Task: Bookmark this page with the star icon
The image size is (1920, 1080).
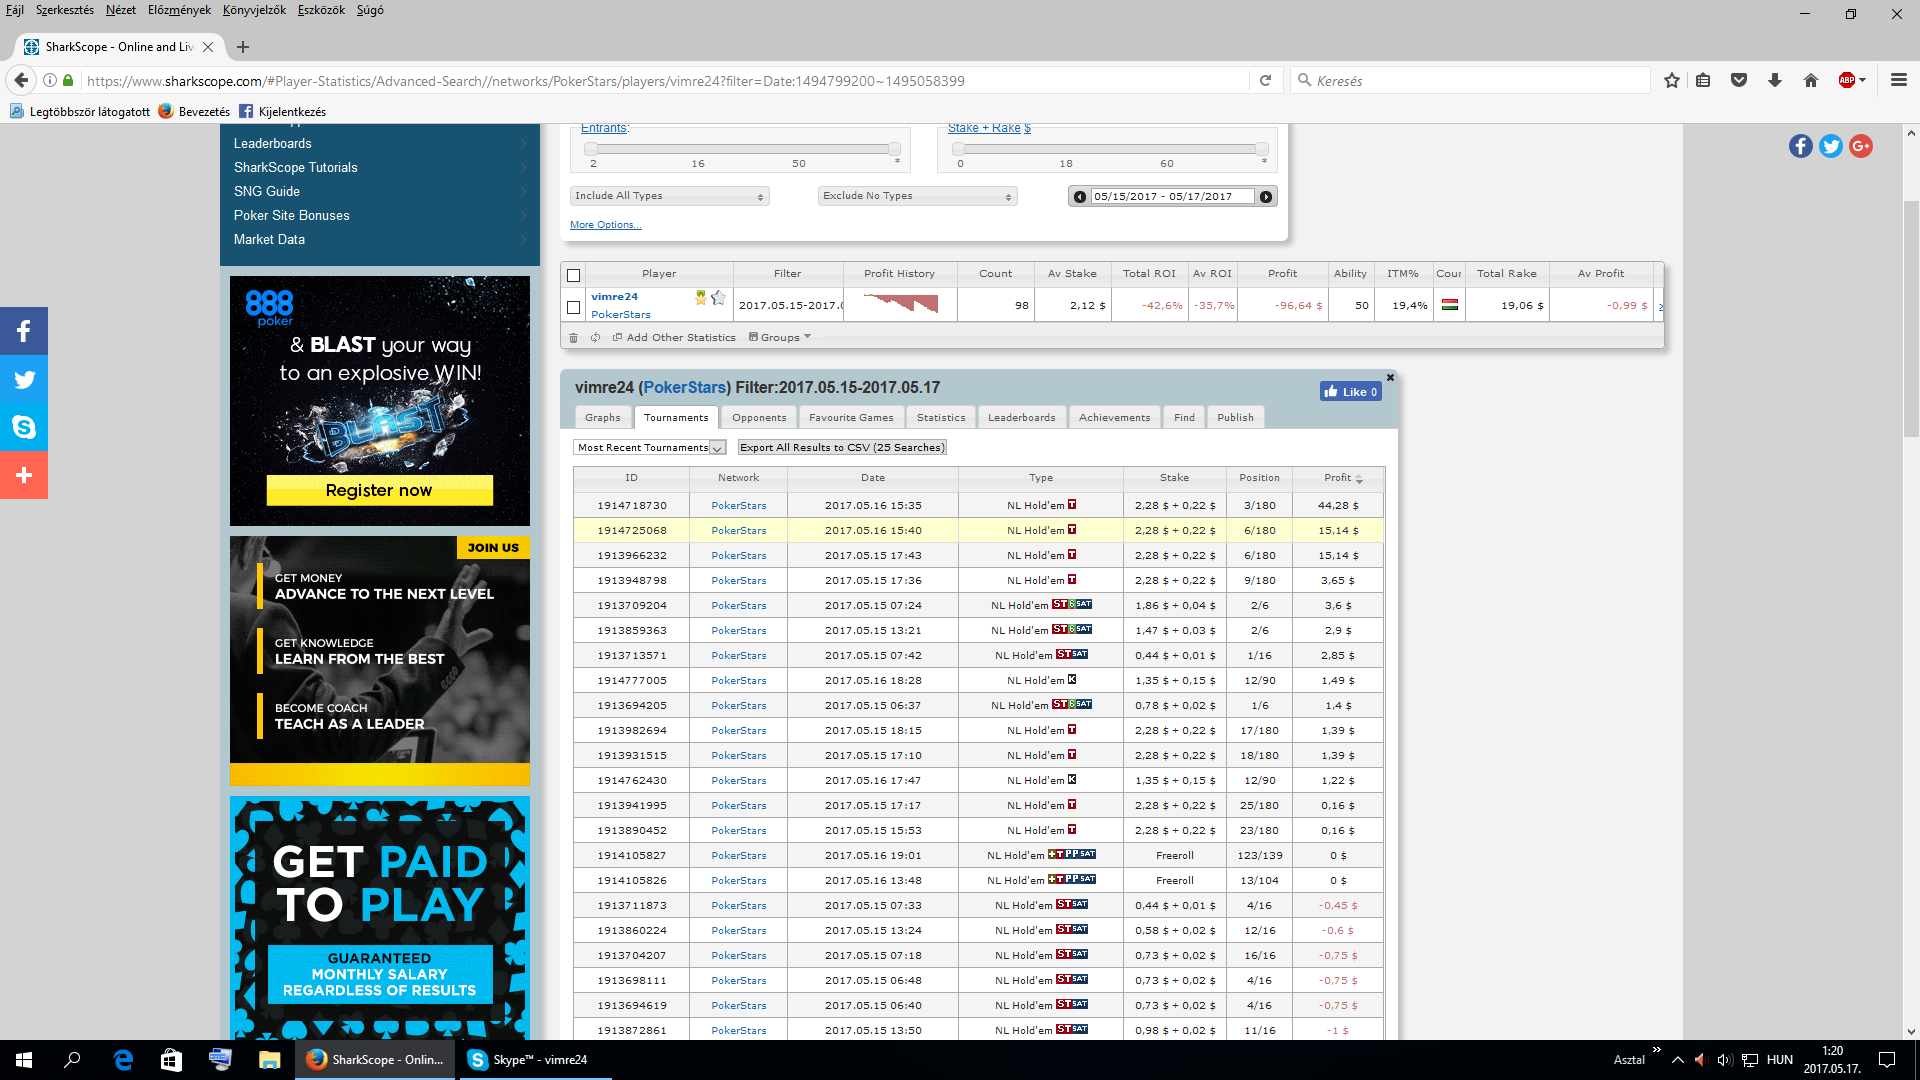Action: pos(1672,81)
